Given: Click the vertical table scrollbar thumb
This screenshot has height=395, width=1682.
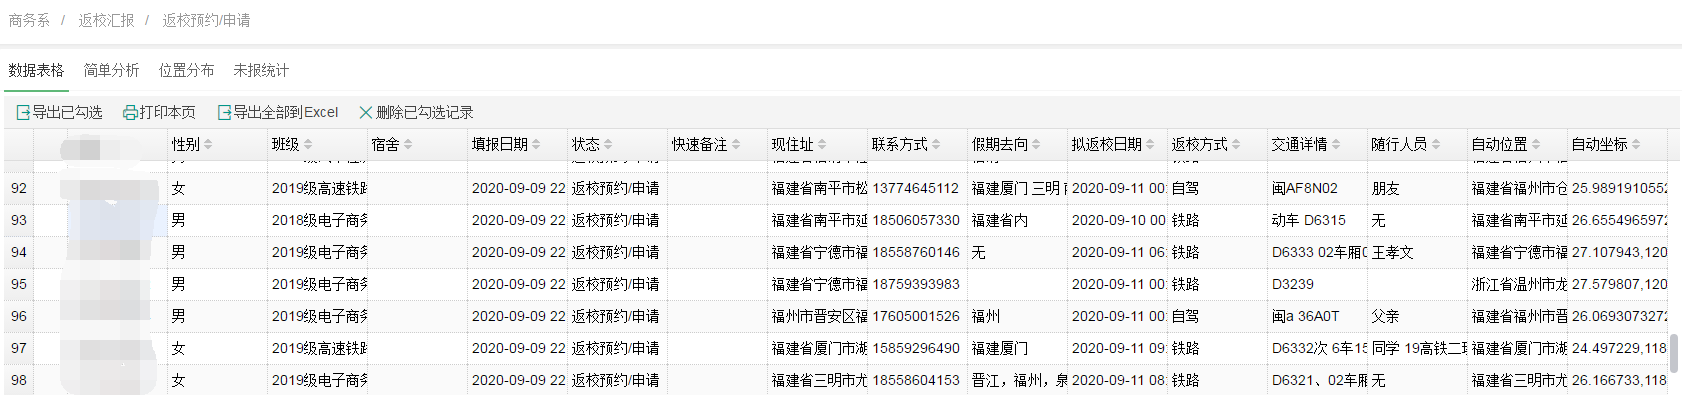Looking at the screenshot, I should (1674, 353).
